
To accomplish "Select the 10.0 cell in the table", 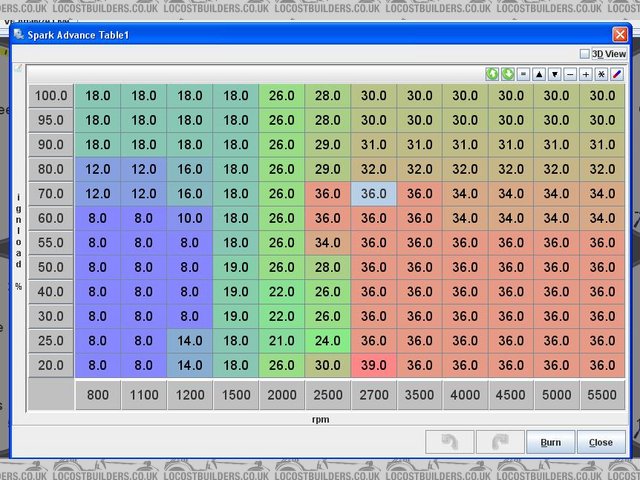I will pos(190,218).
